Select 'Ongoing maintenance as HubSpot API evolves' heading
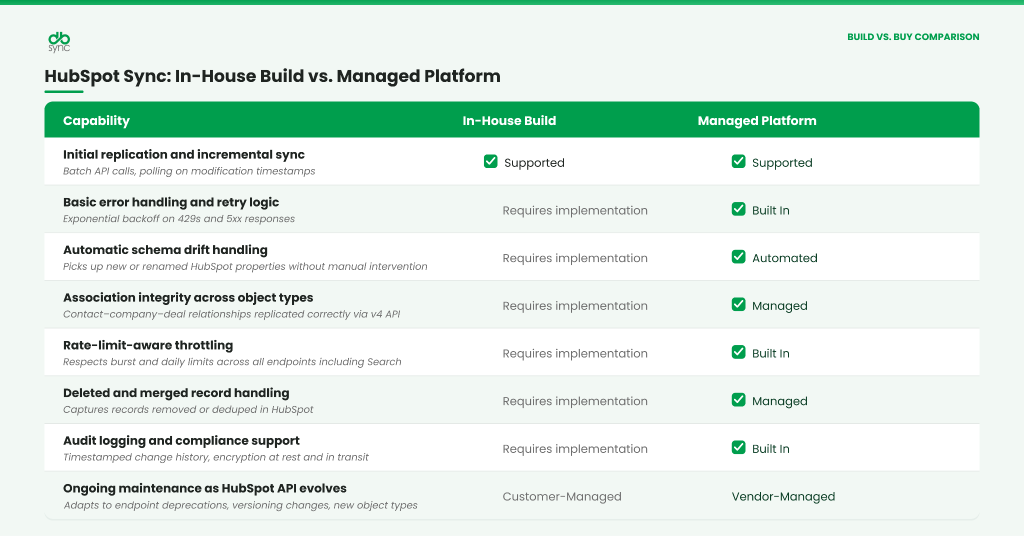The image size is (1024, 536). pyautogui.click(x=204, y=488)
